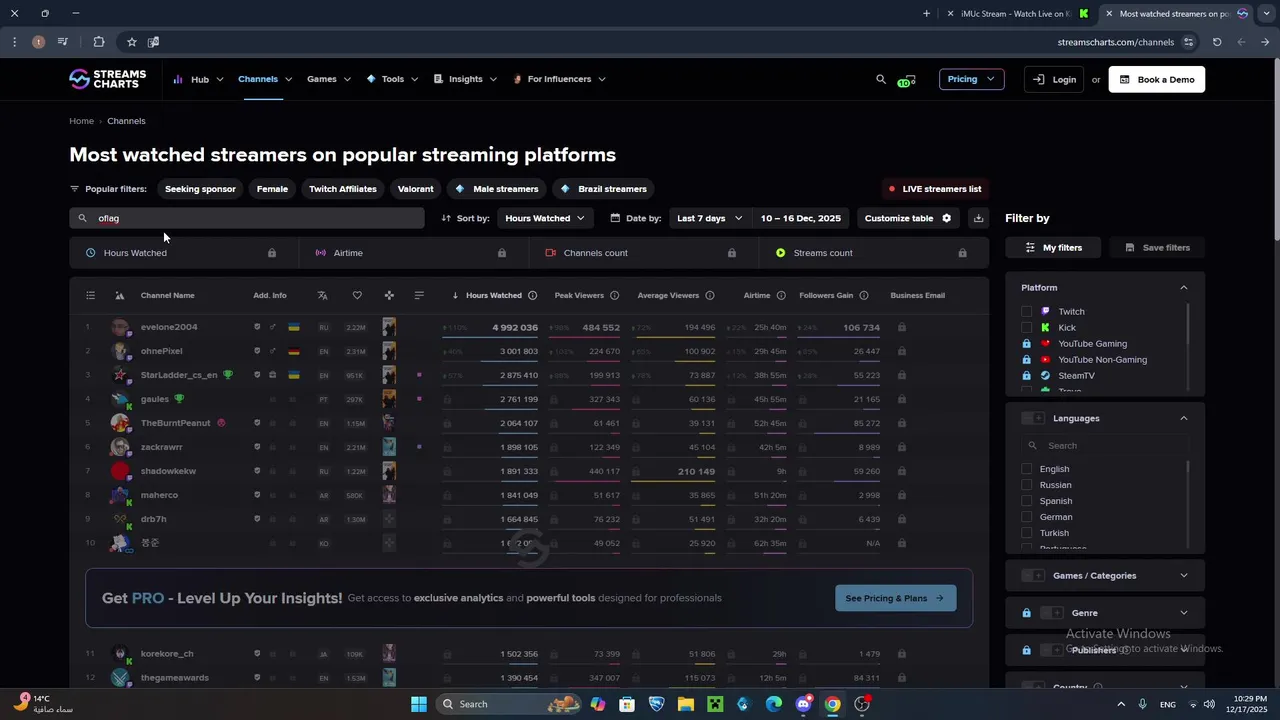
Task: Open the Last 7 days date dropdown
Action: (x=710, y=218)
